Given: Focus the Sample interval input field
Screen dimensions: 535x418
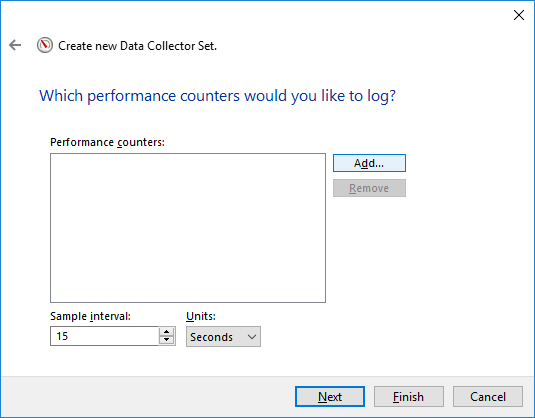Looking at the screenshot, I should [x=104, y=336].
